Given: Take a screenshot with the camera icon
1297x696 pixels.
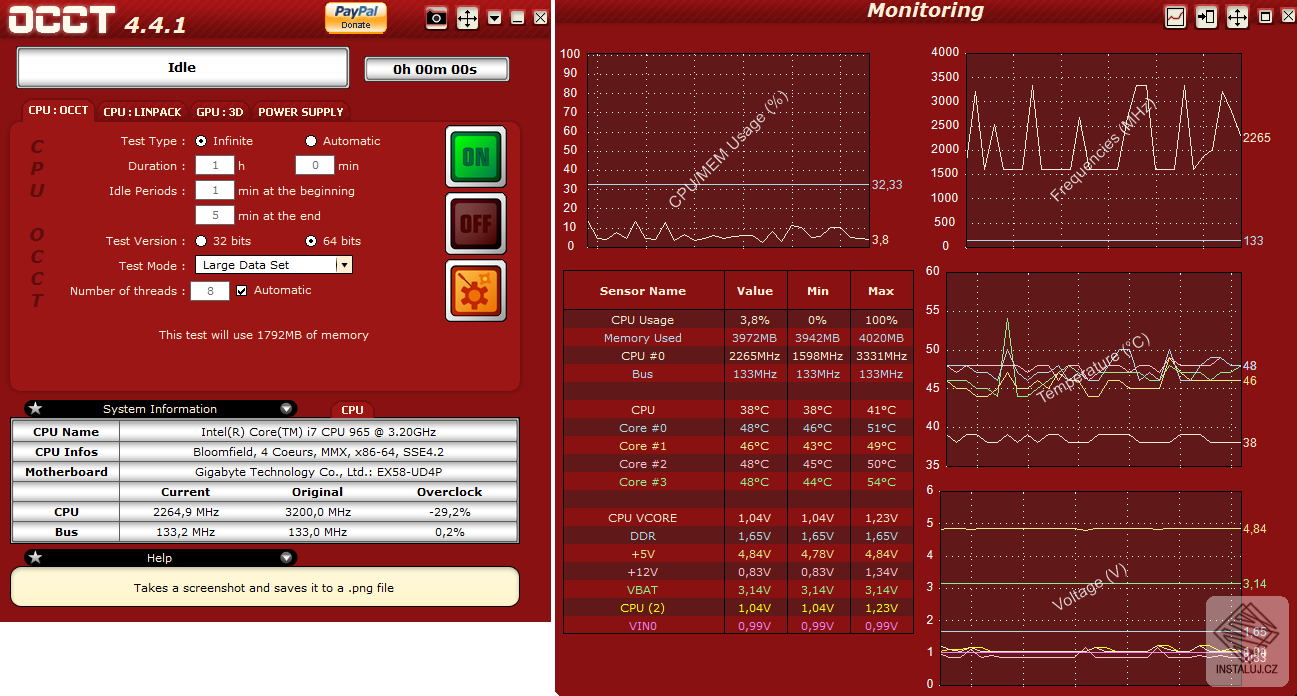Looking at the screenshot, I should [436, 18].
